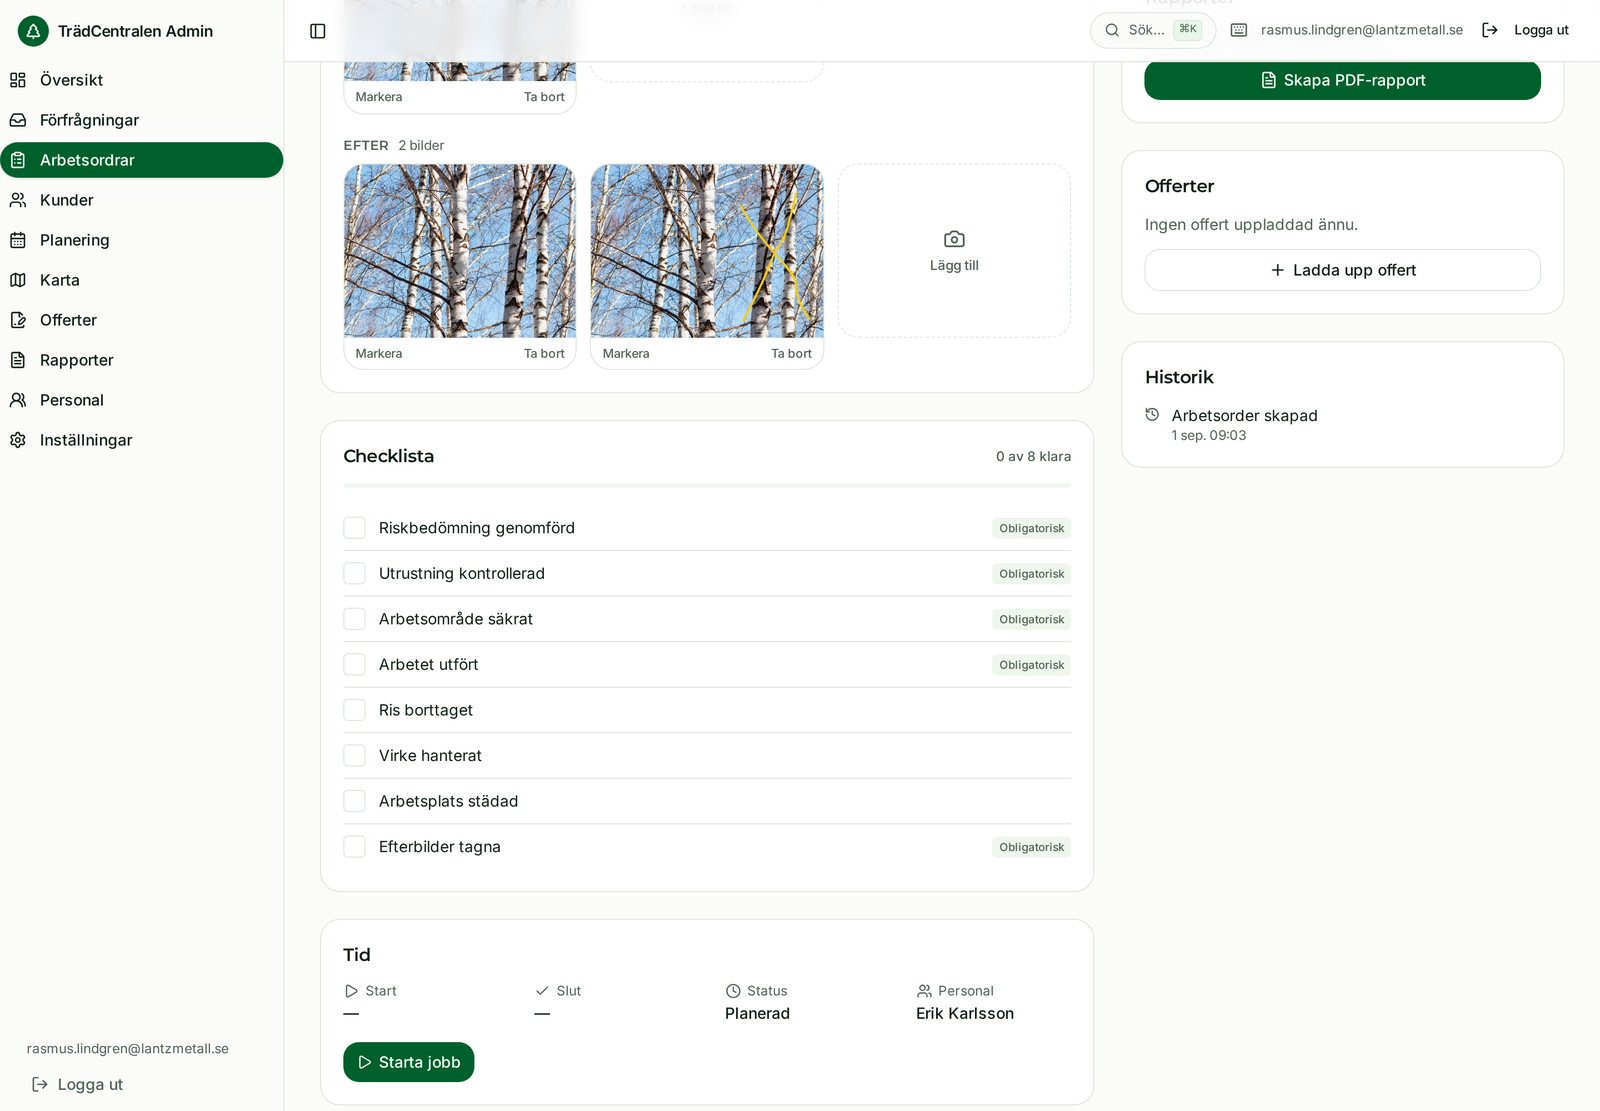Viewport: 1600px width, 1111px height.
Task: Check Utrustning kontrollerad
Action: (x=355, y=573)
